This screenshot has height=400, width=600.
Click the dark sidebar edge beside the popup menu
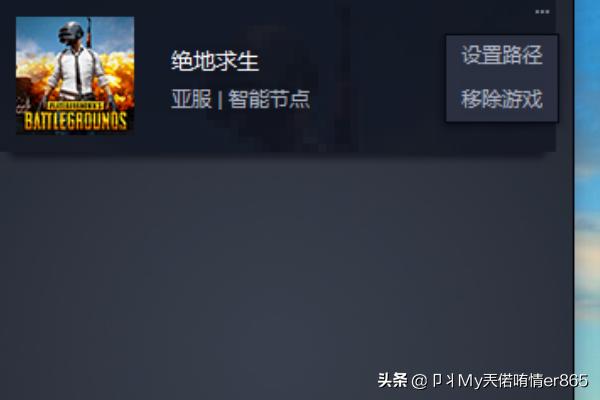point(566,77)
